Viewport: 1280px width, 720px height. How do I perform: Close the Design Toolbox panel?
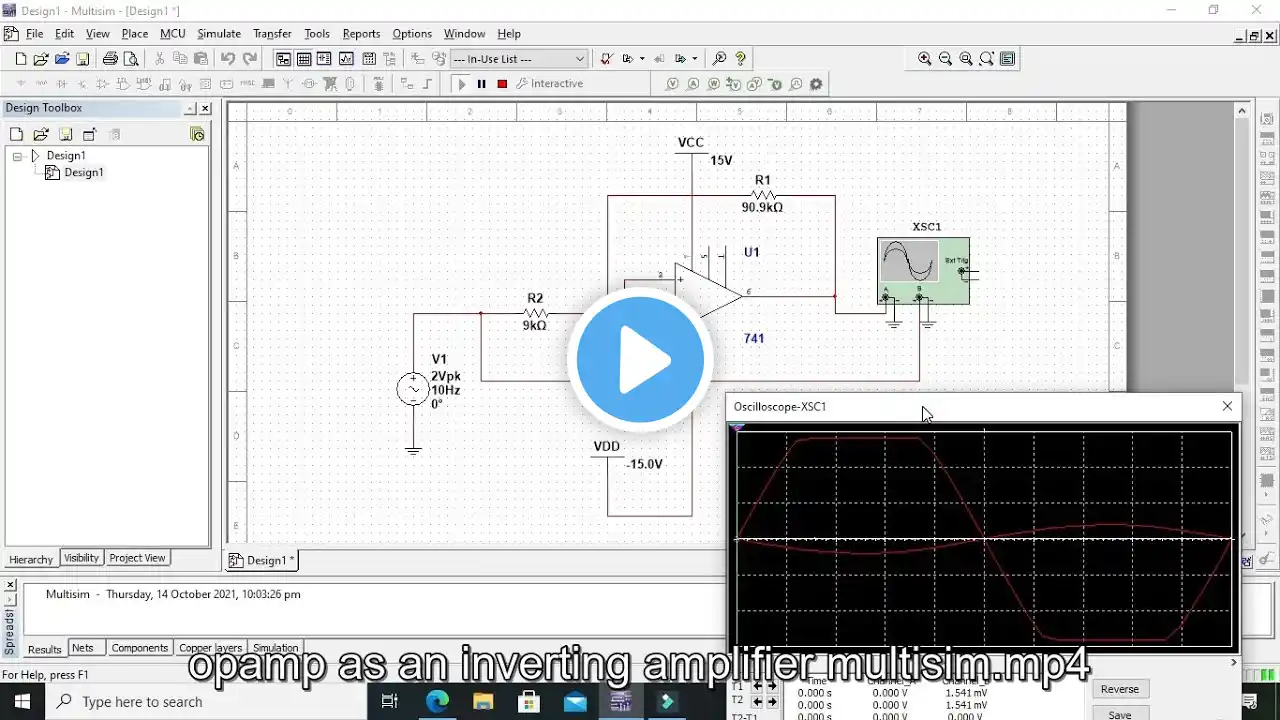(x=206, y=108)
